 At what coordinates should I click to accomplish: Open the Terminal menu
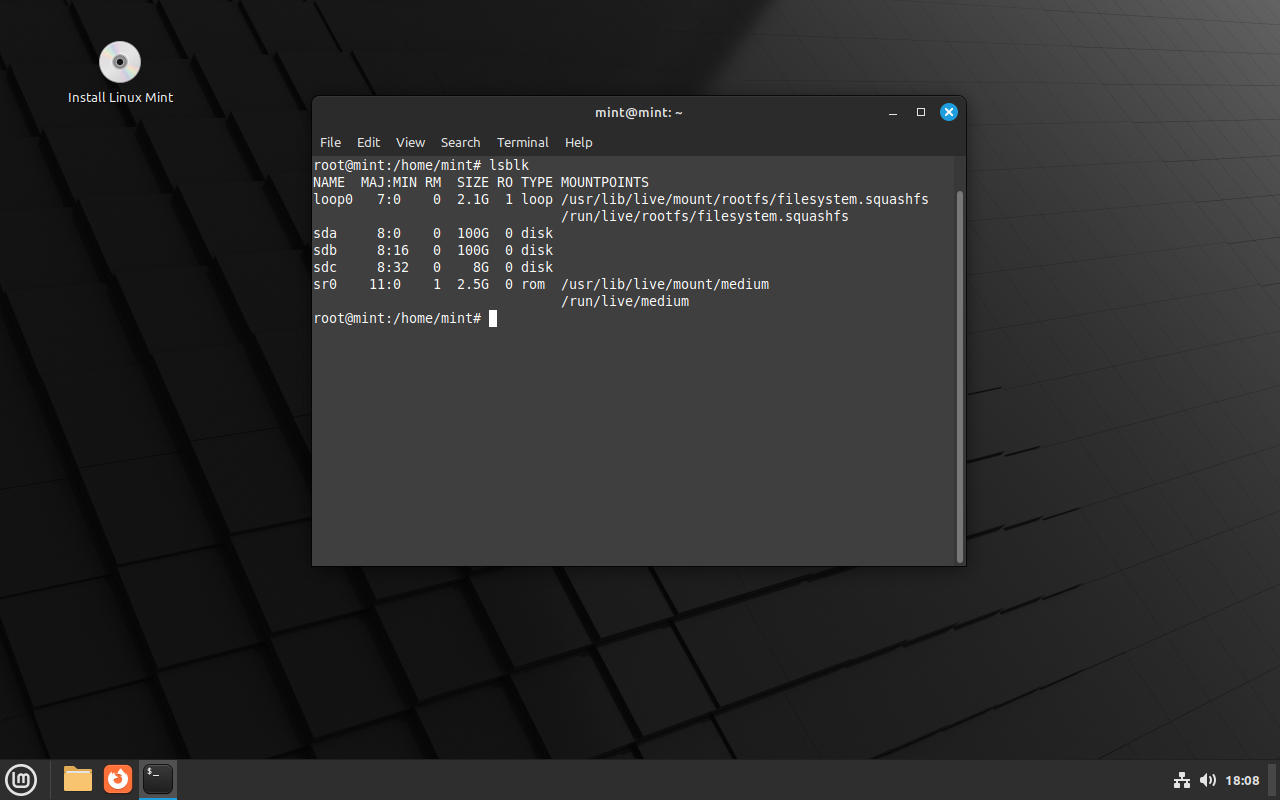tap(522, 142)
